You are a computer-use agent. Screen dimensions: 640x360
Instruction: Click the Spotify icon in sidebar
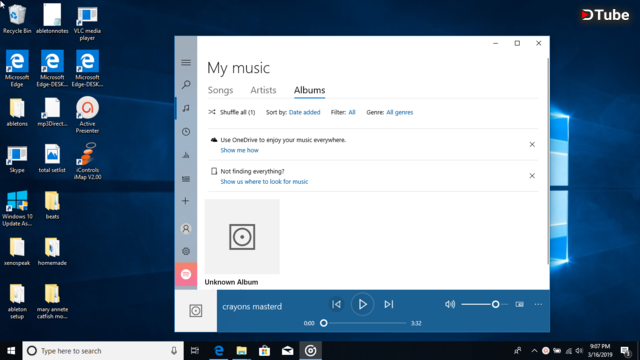point(186,274)
